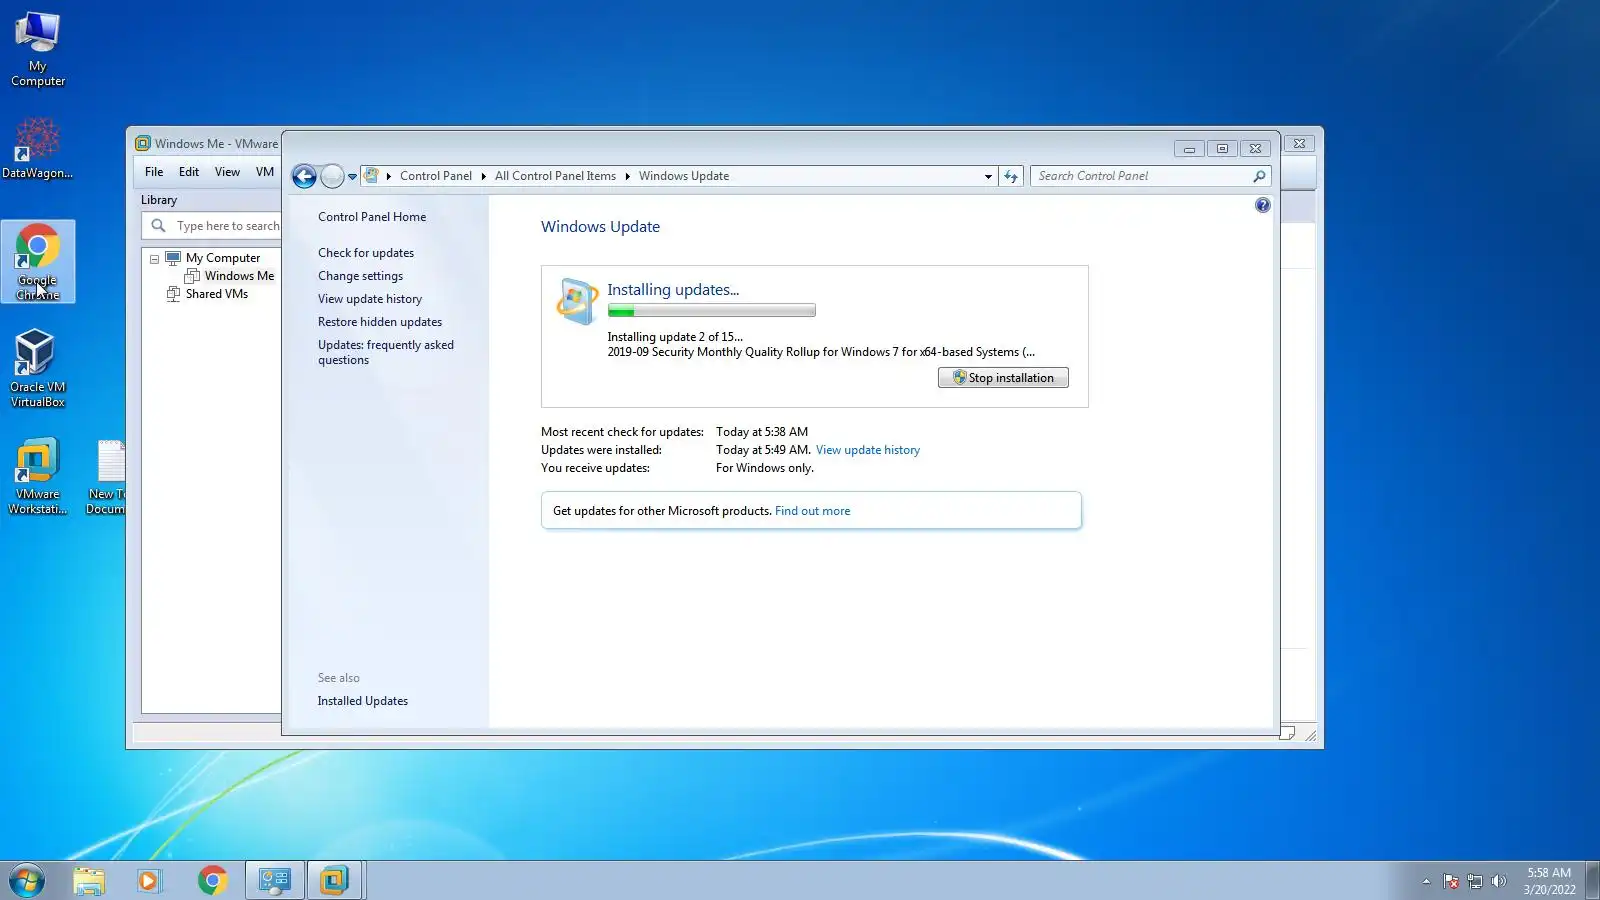Image resolution: width=1600 pixels, height=900 pixels.
Task: Expand arrow after Control Panel breadcrumb
Action: pos(483,176)
